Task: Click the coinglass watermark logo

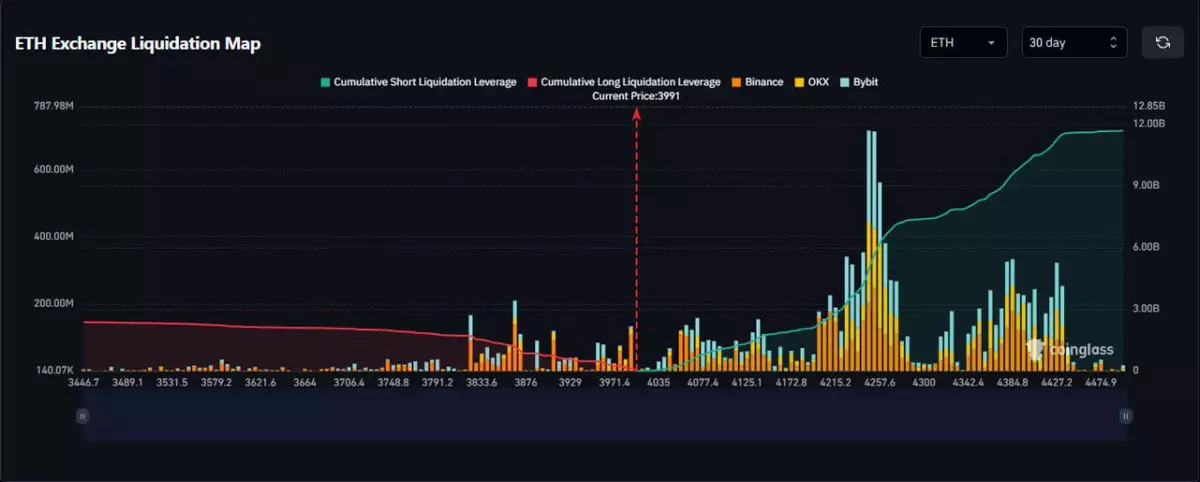Action: pyautogui.click(x=1062, y=348)
